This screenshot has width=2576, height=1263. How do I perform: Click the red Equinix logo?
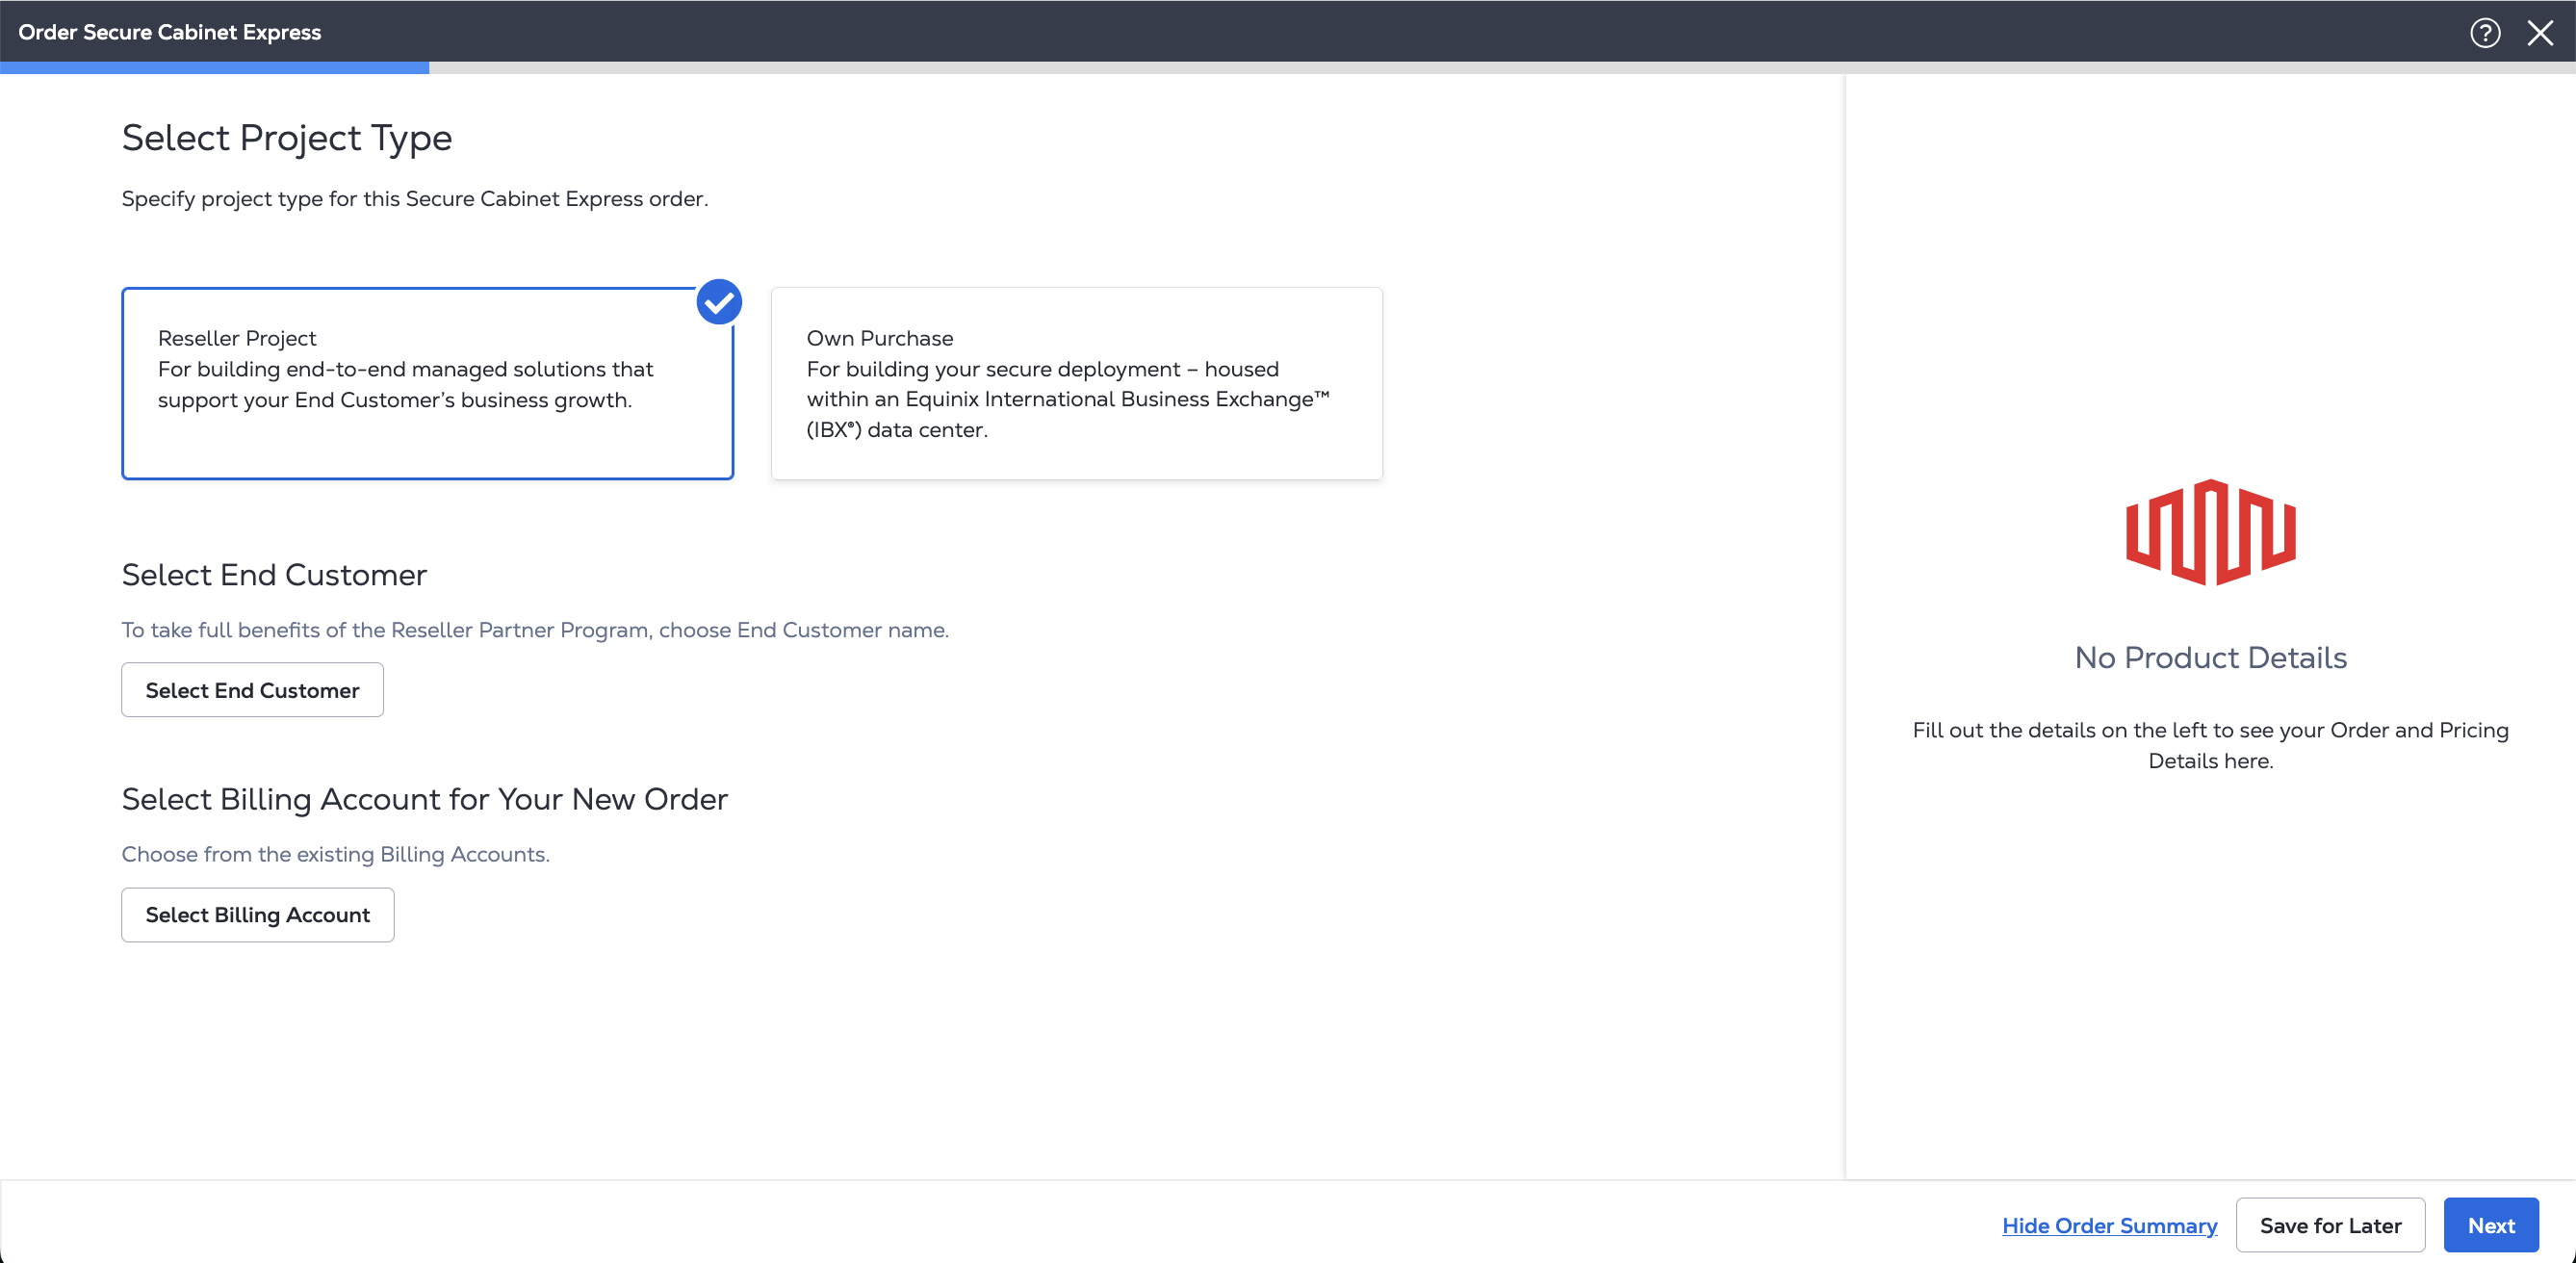pyautogui.click(x=2210, y=532)
